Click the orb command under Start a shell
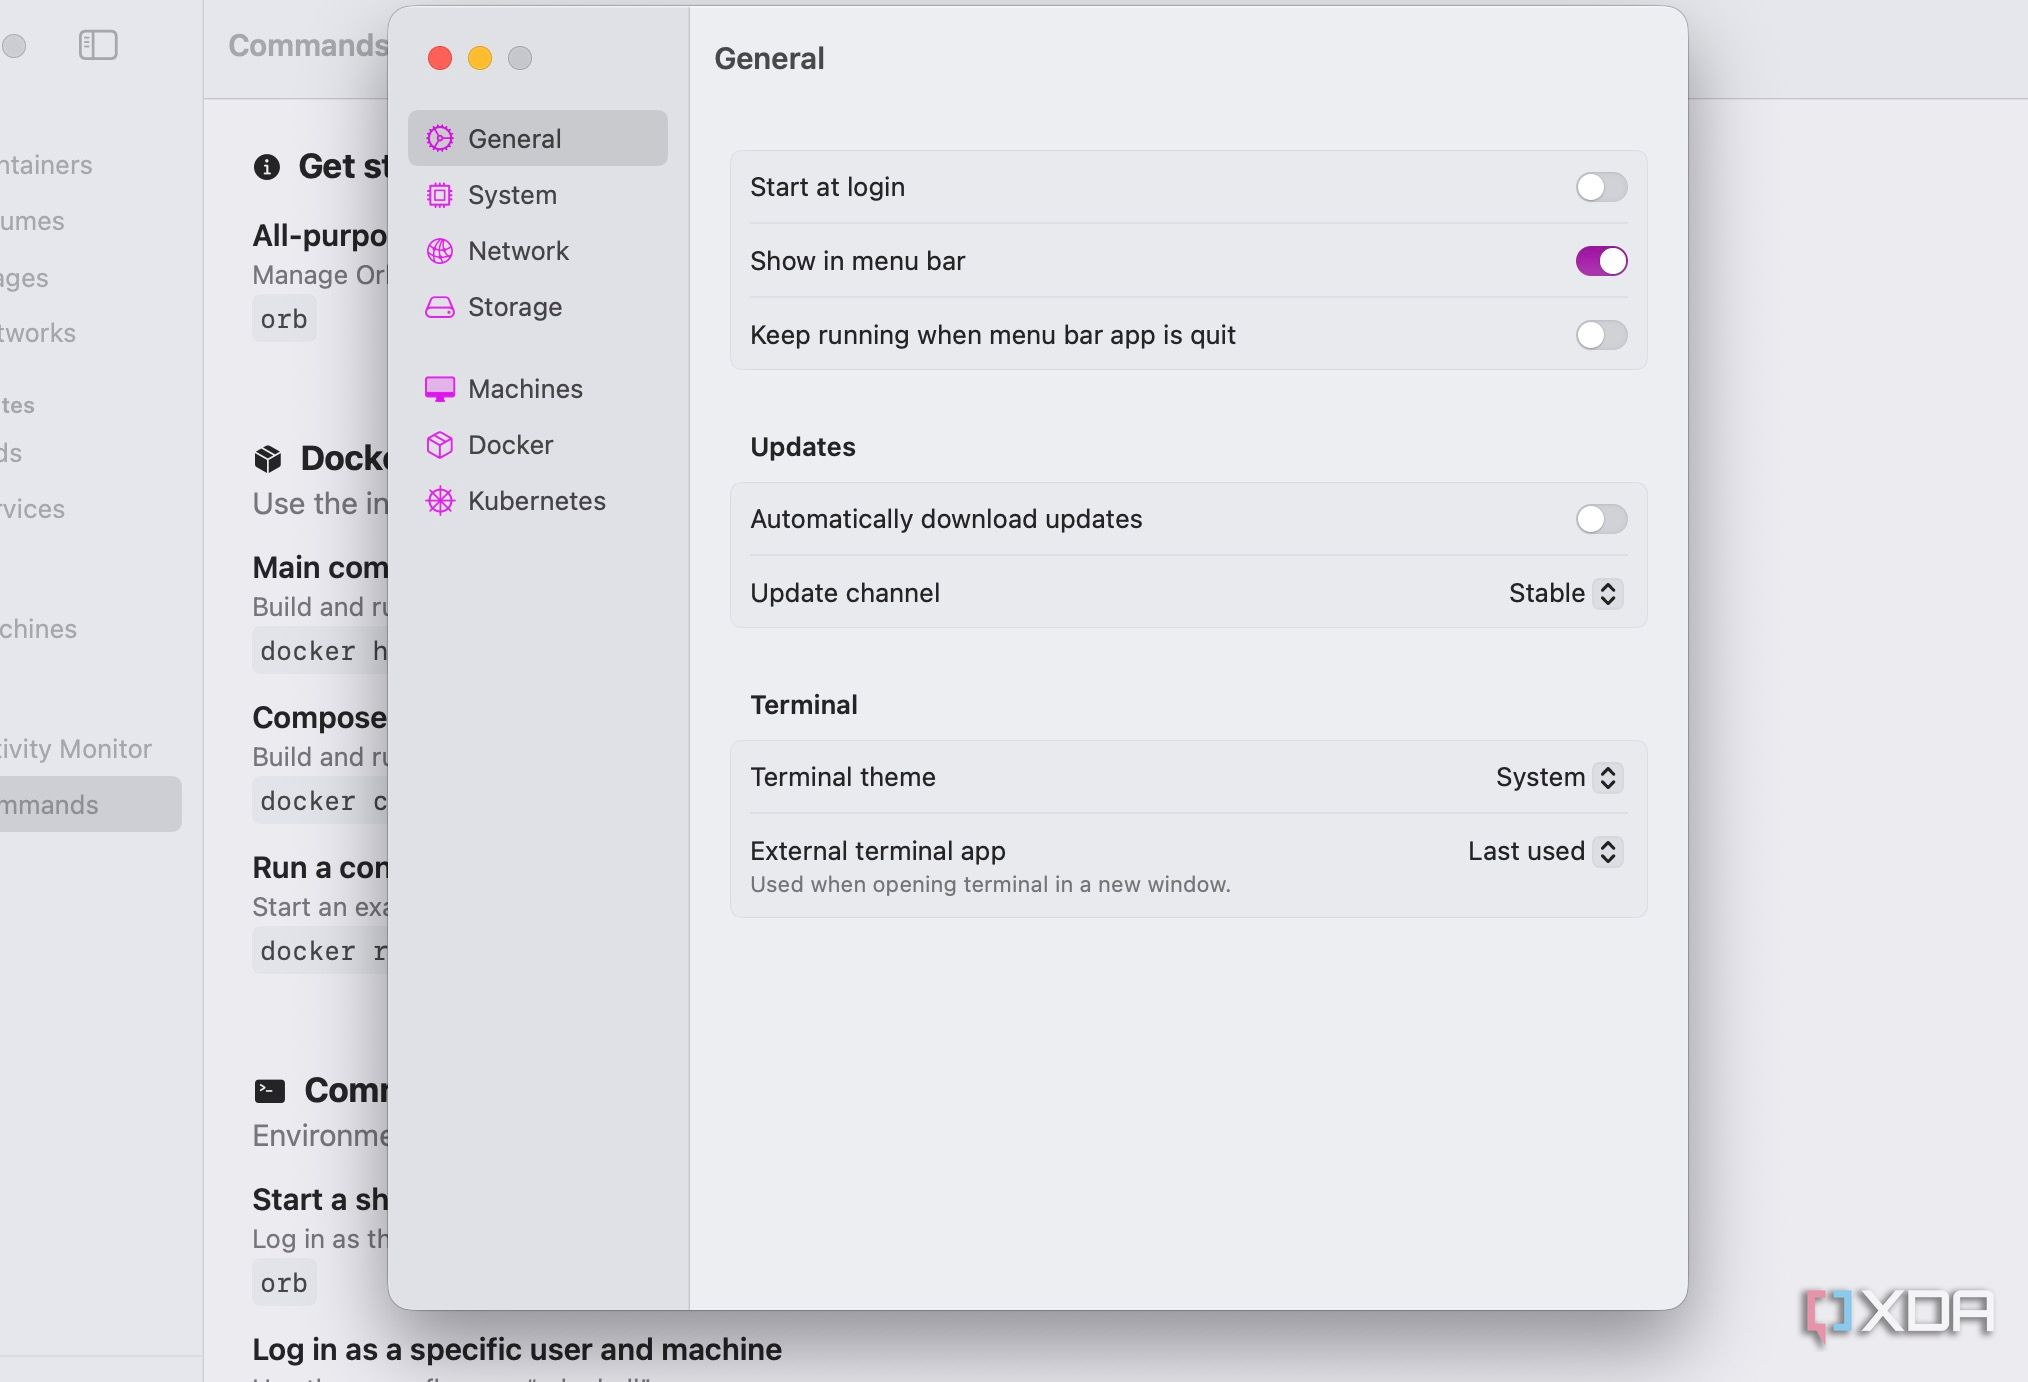The width and height of the screenshot is (2028, 1382). [x=284, y=1283]
